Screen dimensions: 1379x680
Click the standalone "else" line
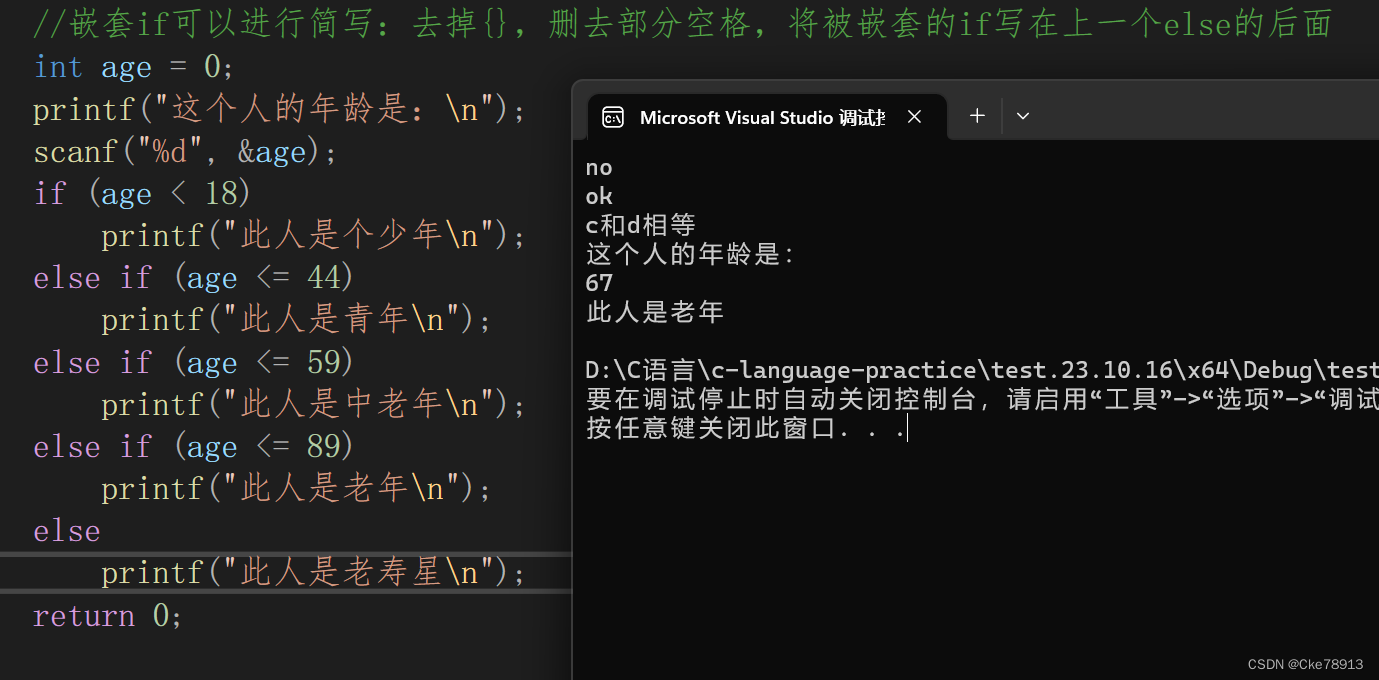[x=67, y=531]
